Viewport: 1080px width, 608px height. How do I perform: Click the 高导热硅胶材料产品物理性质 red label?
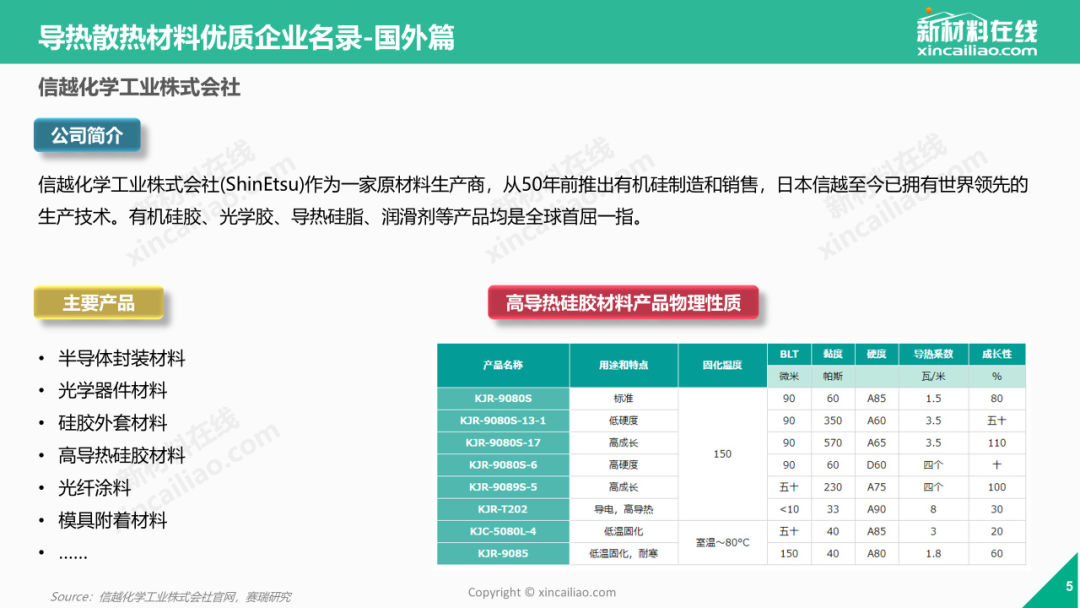pos(623,303)
